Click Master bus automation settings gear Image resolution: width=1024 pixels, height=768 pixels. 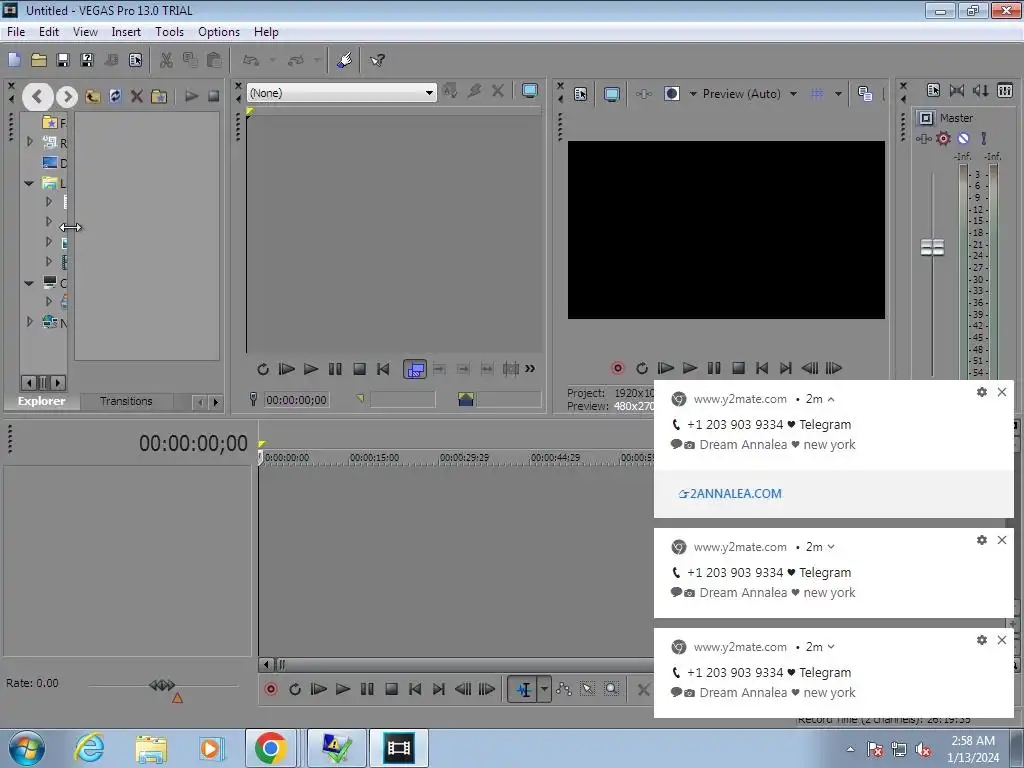(x=943, y=138)
